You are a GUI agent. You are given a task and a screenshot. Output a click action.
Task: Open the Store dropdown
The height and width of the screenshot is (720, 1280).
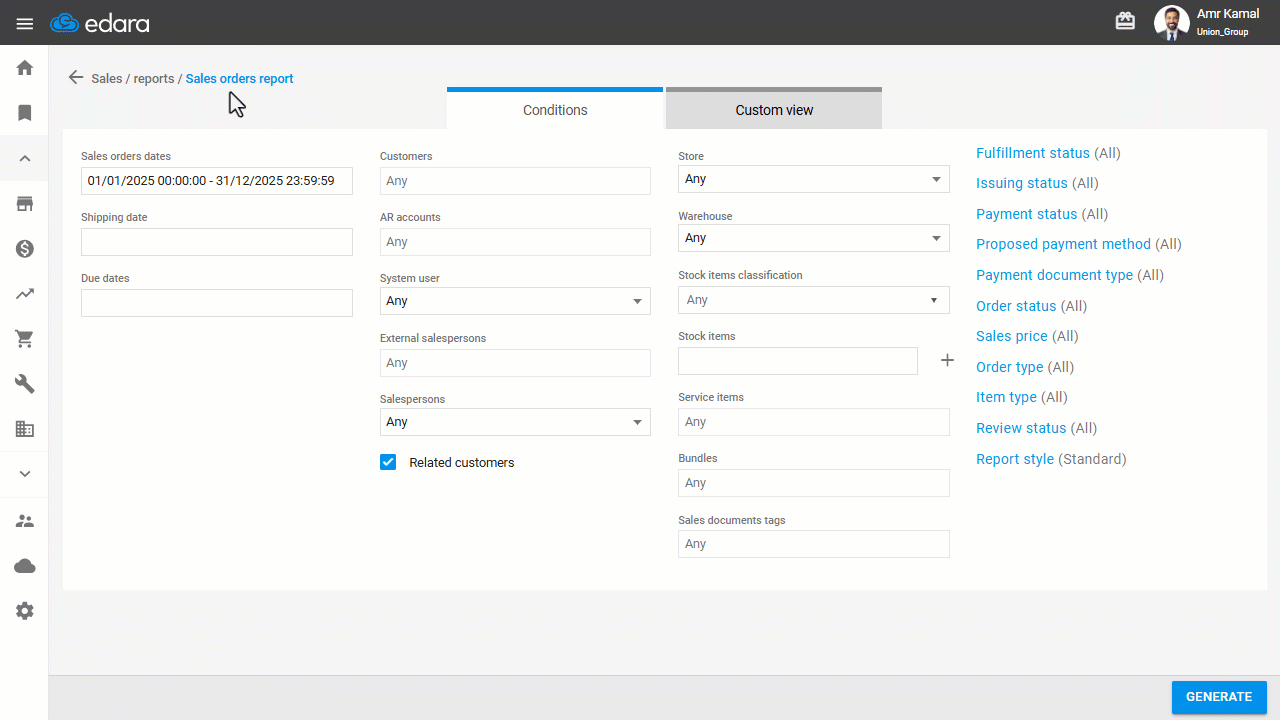click(x=814, y=179)
